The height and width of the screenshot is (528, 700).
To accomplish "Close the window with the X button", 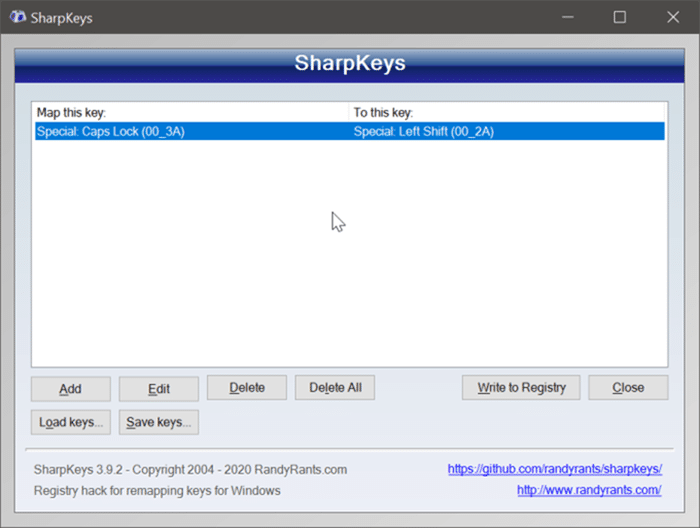I will tap(673, 17).
